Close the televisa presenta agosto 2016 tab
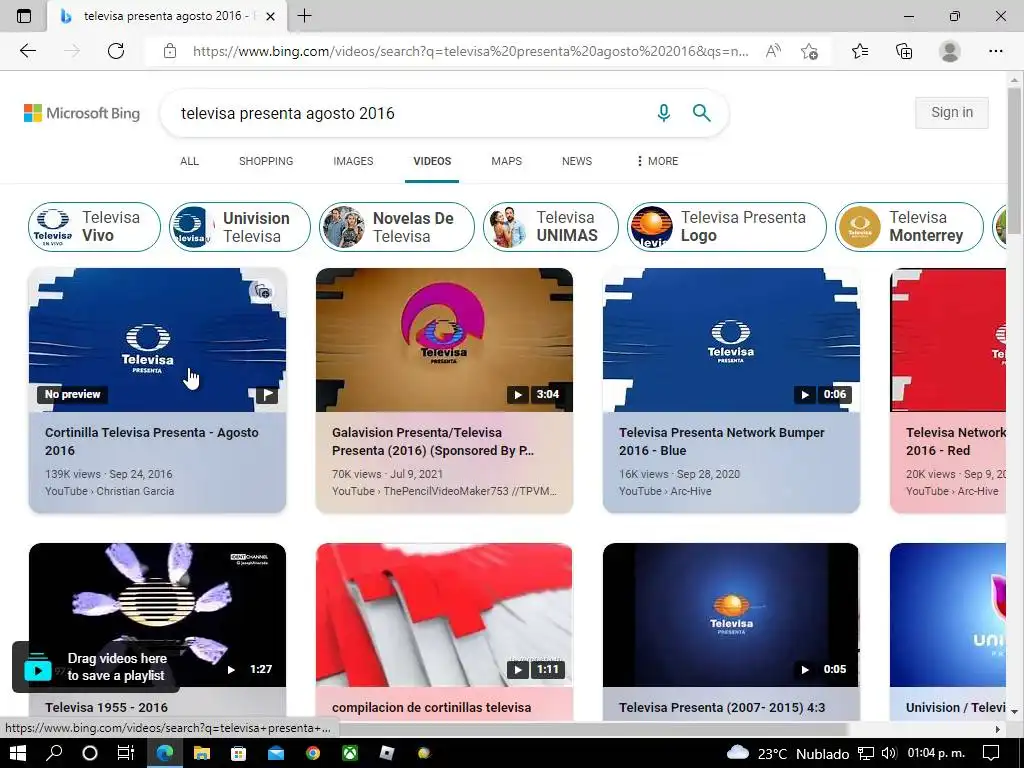1024x768 pixels. pyautogui.click(x=270, y=16)
